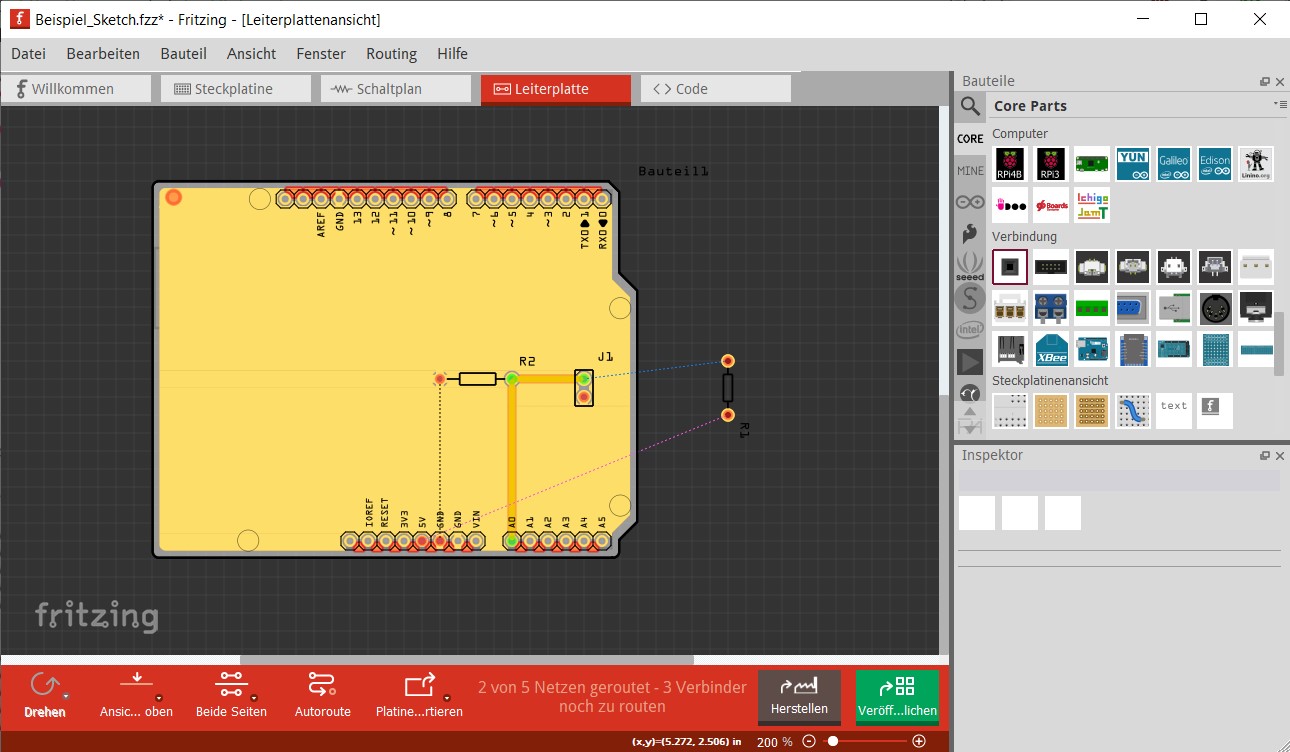Screen dimensions: 1290x752
Task: Pick the Arduino YUN part
Action: tap(1133, 164)
